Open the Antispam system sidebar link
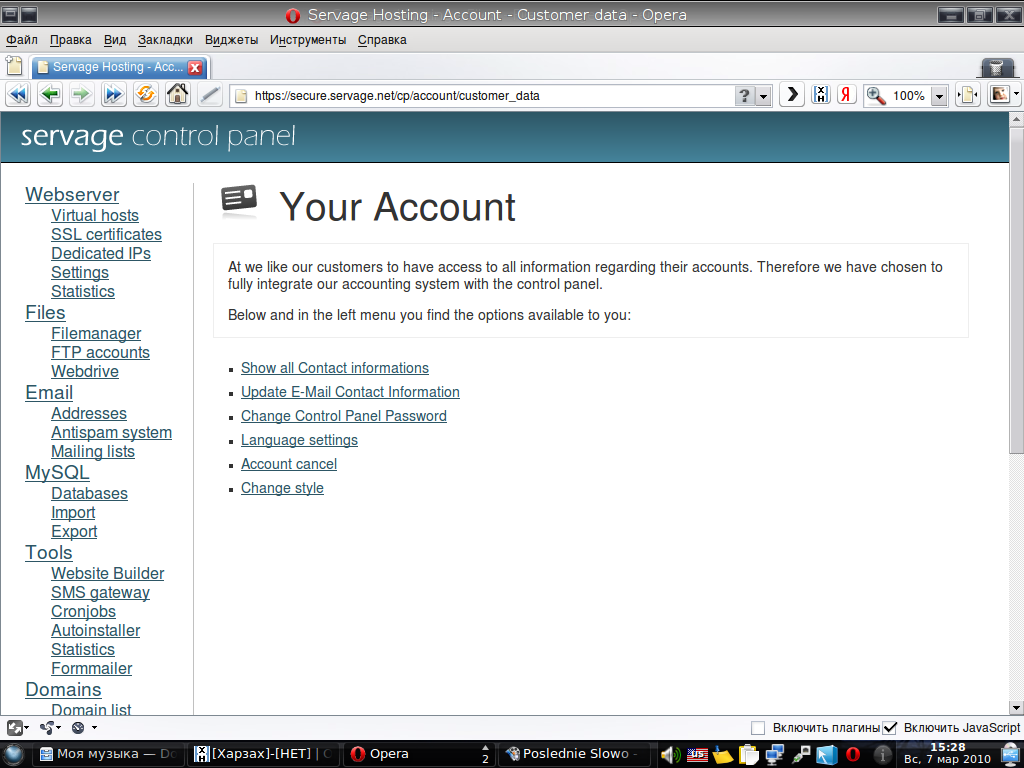This screenshot has height=768, width=1024. coord(112,432)
